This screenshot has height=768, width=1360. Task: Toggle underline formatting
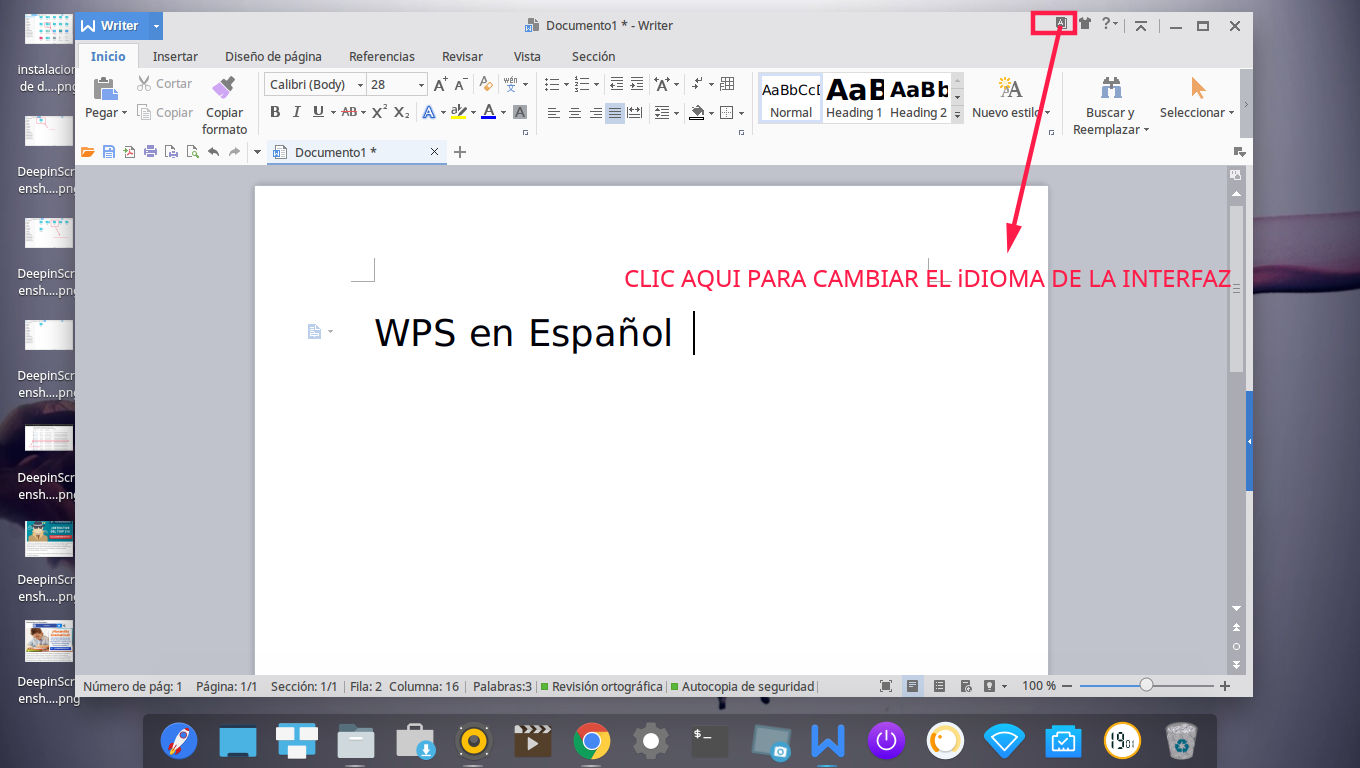pyautogui.click(x=318, y=112)
